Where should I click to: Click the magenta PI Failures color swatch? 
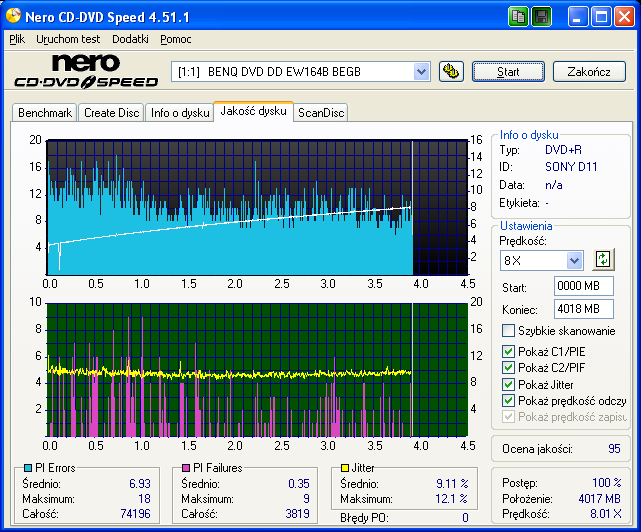click(186, 468)
